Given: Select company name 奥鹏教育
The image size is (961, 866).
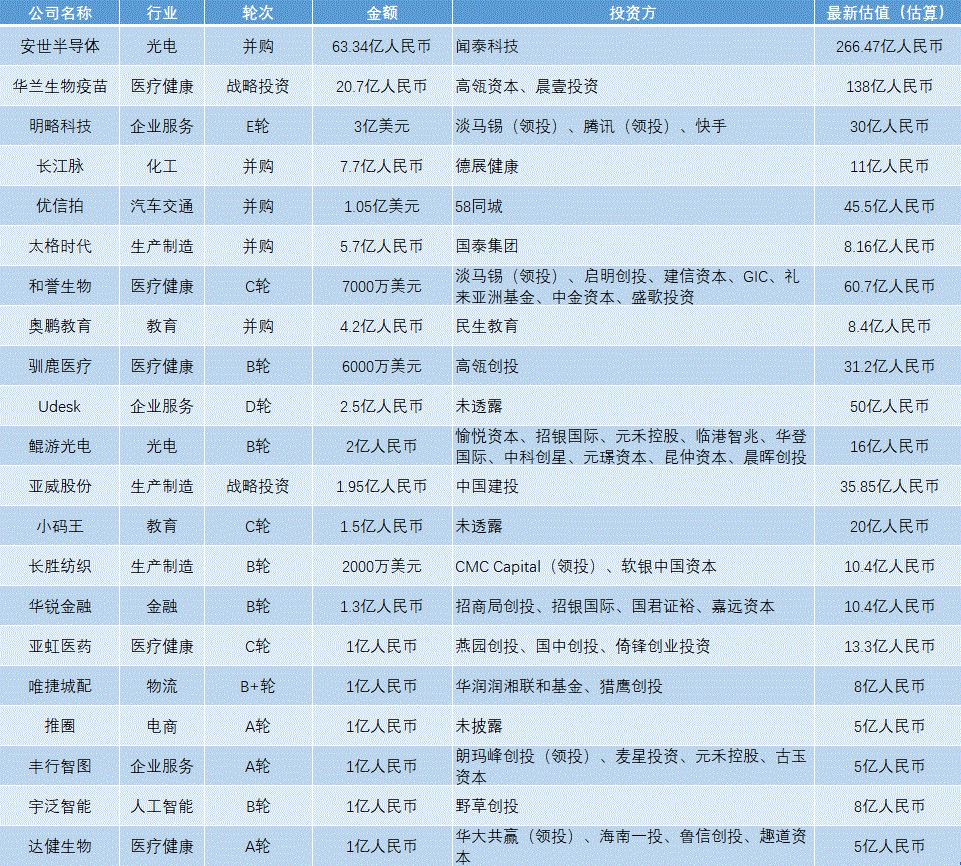Looking at the screenshot, I should pyautogui.click(x=59, y=325).
